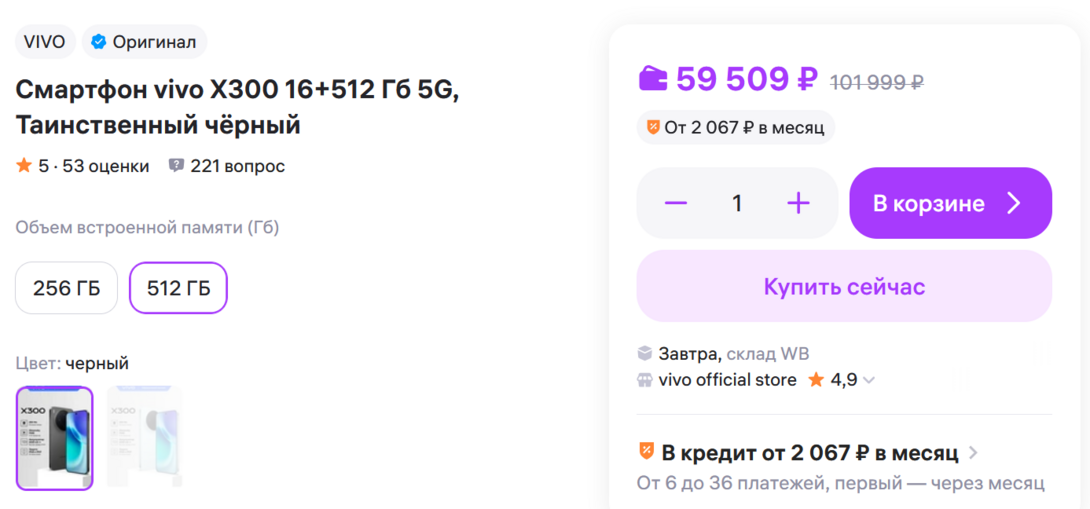Select the 512 ГБ storage option
The width and height of the screenshot is (1090, 509).
click(x=178, y=288)
